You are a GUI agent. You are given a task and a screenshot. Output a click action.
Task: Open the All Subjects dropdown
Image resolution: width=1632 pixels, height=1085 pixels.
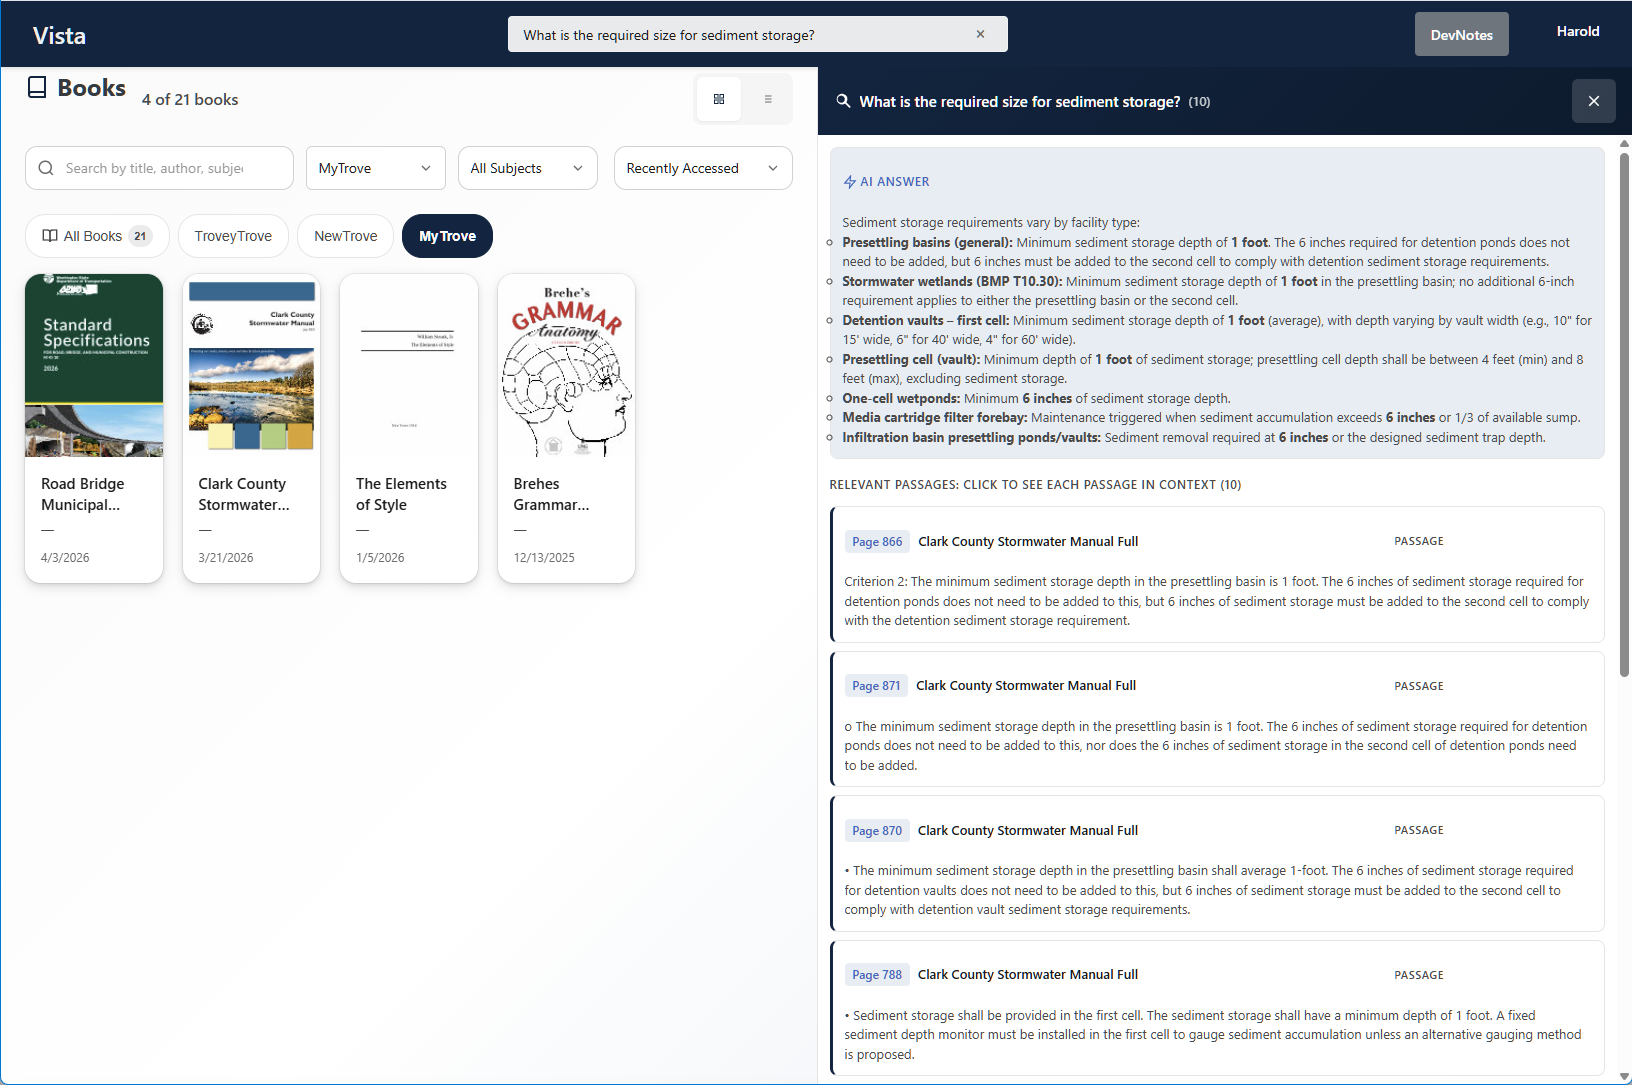pos(527,168)
